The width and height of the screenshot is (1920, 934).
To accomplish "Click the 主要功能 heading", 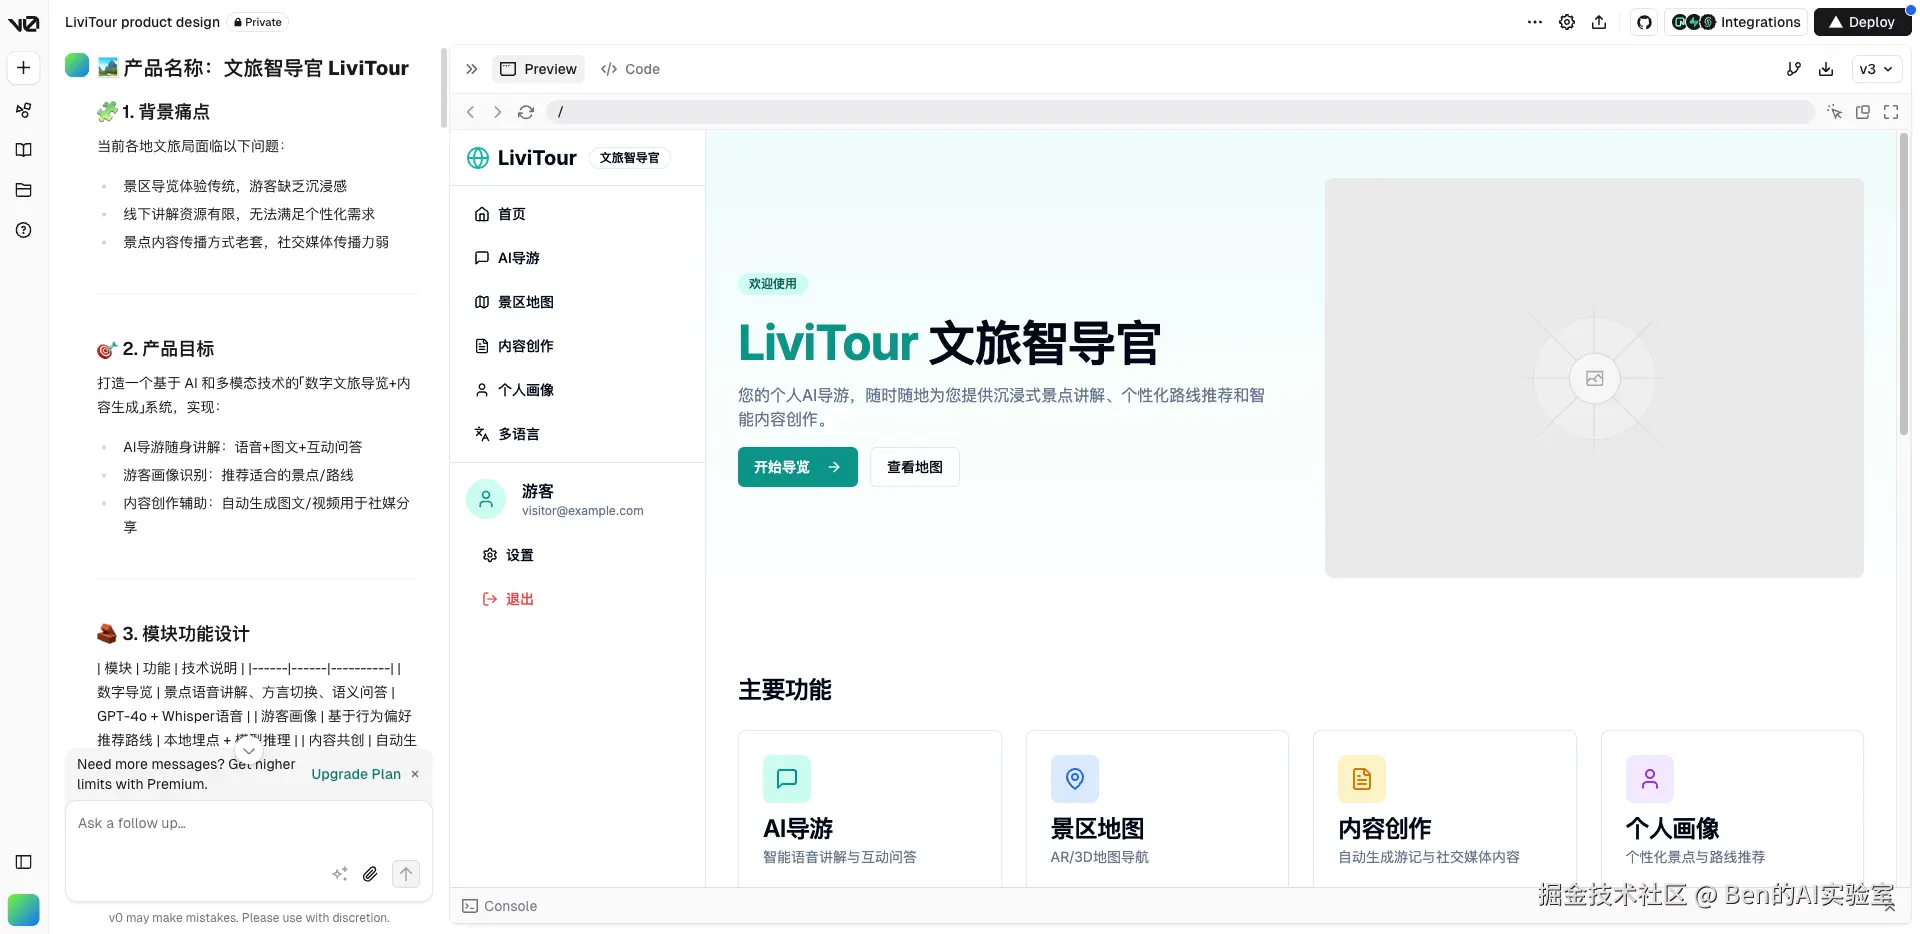I will 785,690.
